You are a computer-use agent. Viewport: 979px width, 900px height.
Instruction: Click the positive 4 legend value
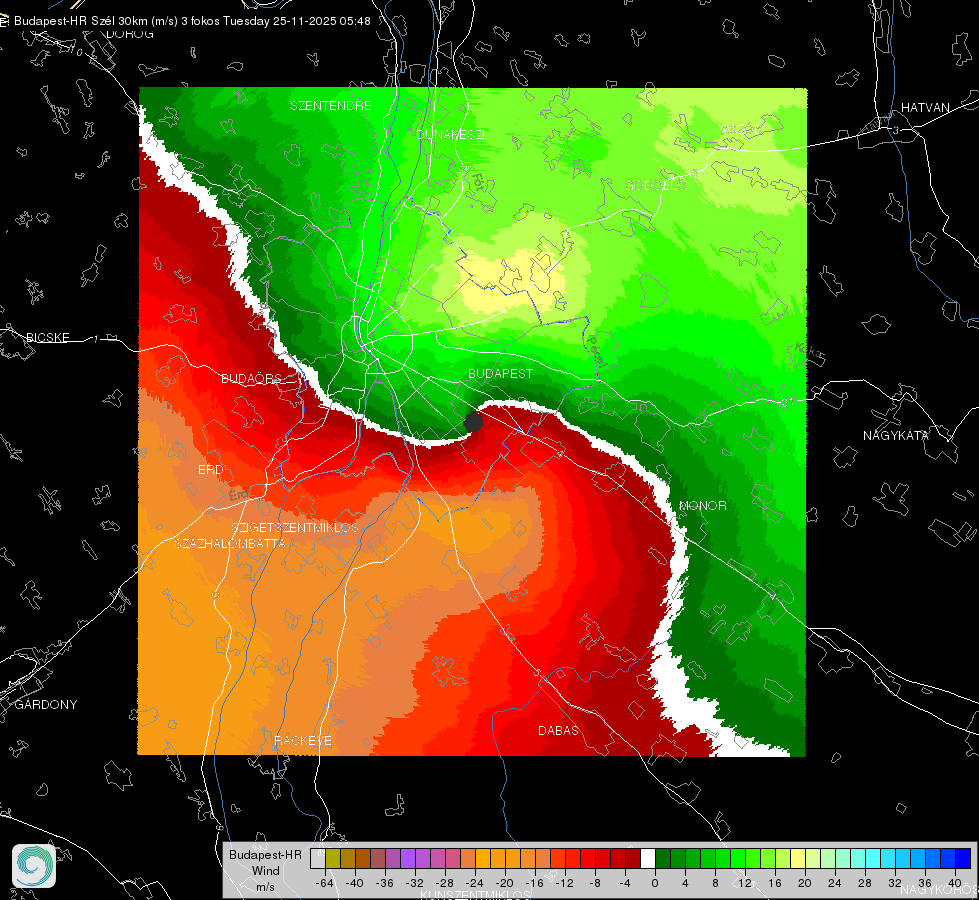[685, 883]
